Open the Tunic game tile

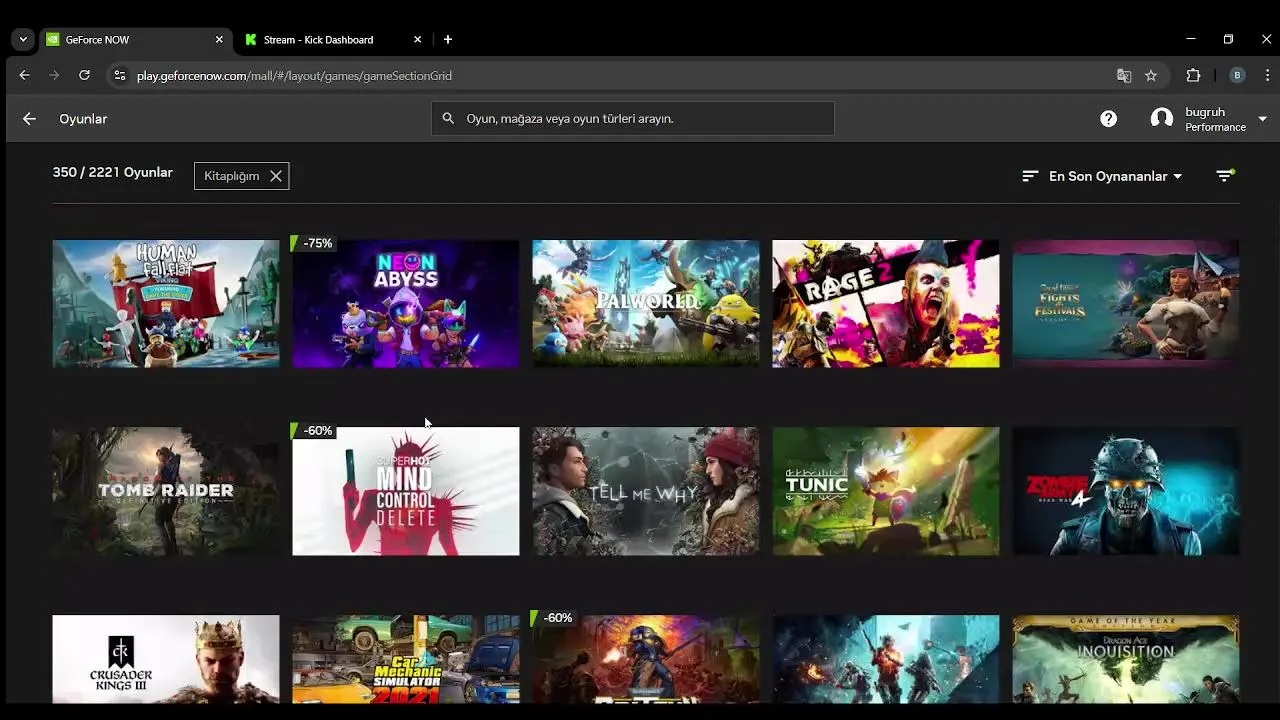(886, 491)
